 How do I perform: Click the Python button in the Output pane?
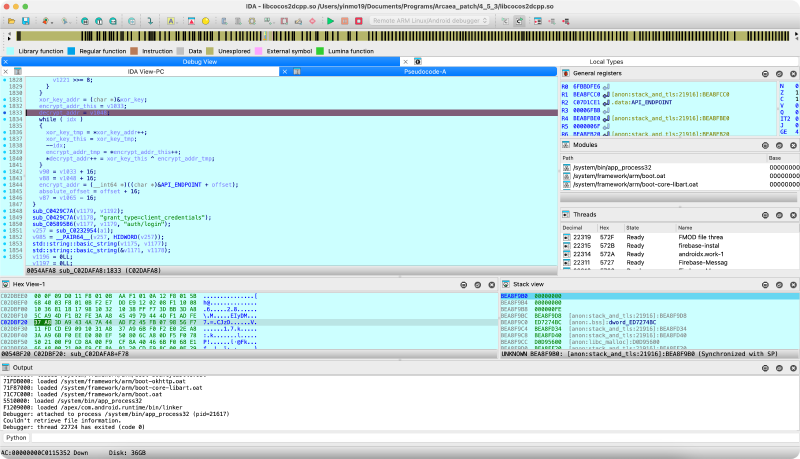point(17,437)
